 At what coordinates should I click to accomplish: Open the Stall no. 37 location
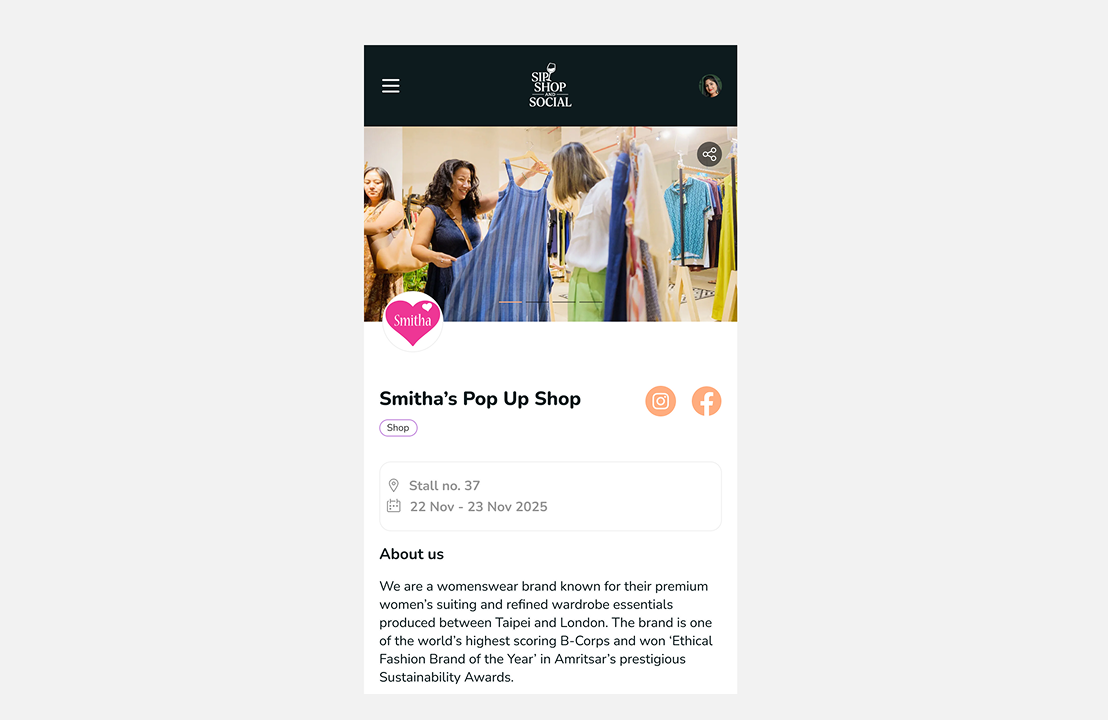pos(444,485)
